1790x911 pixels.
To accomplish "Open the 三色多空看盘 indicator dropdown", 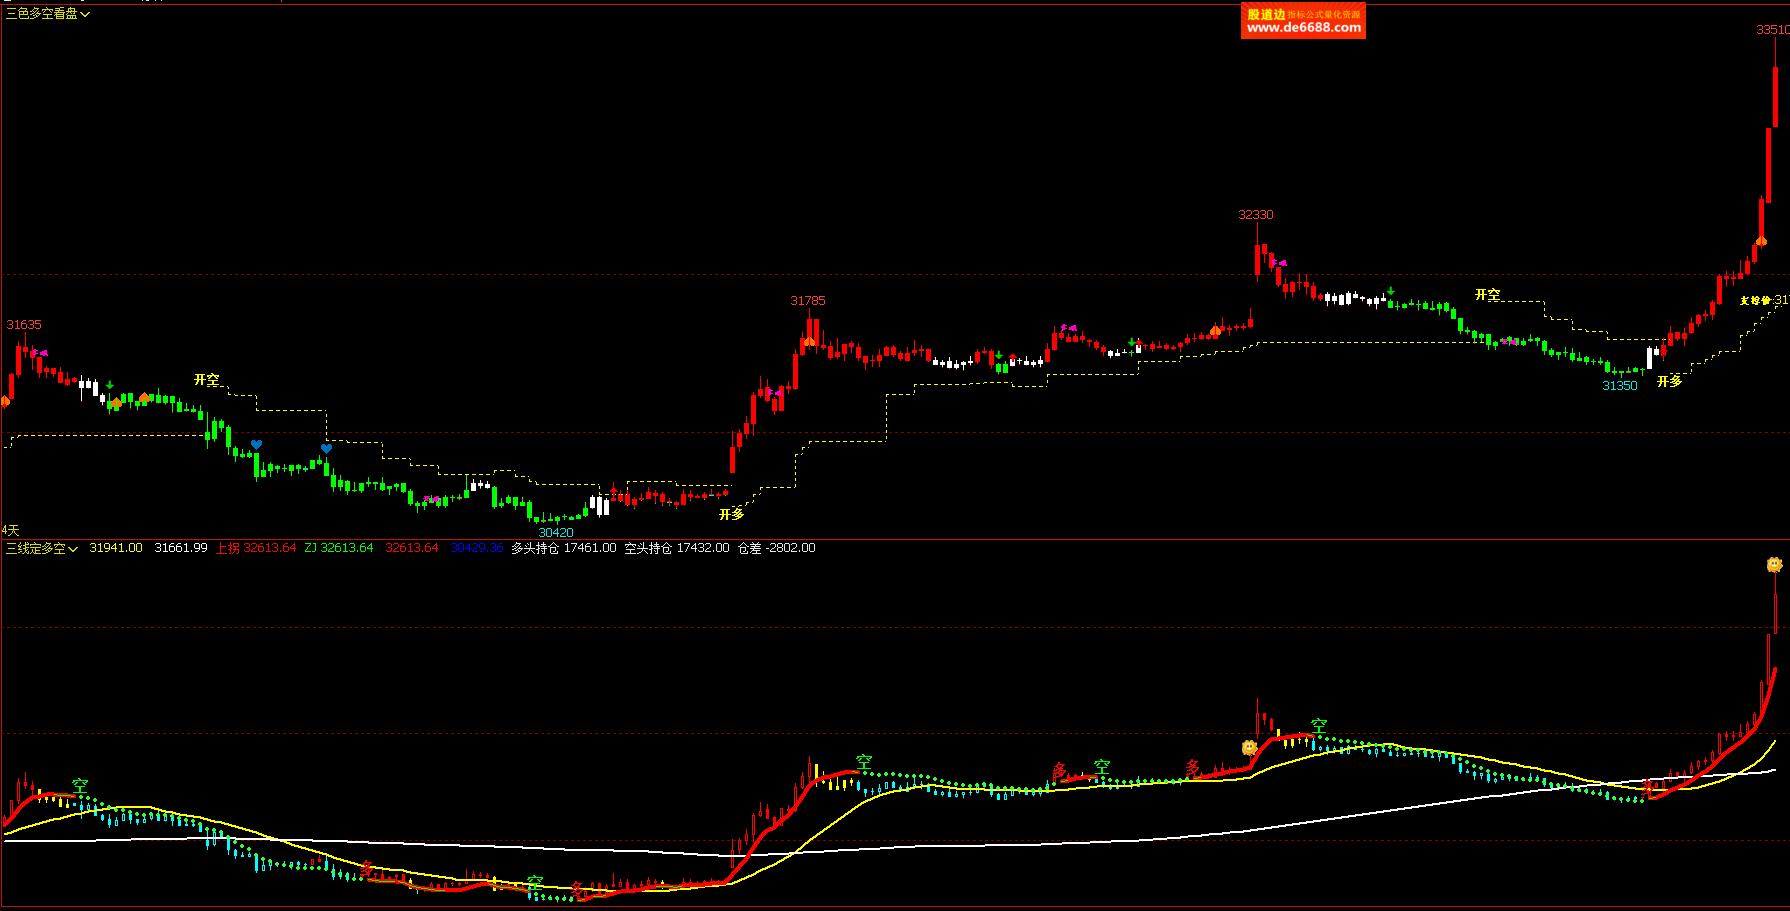I will (47, 14).
